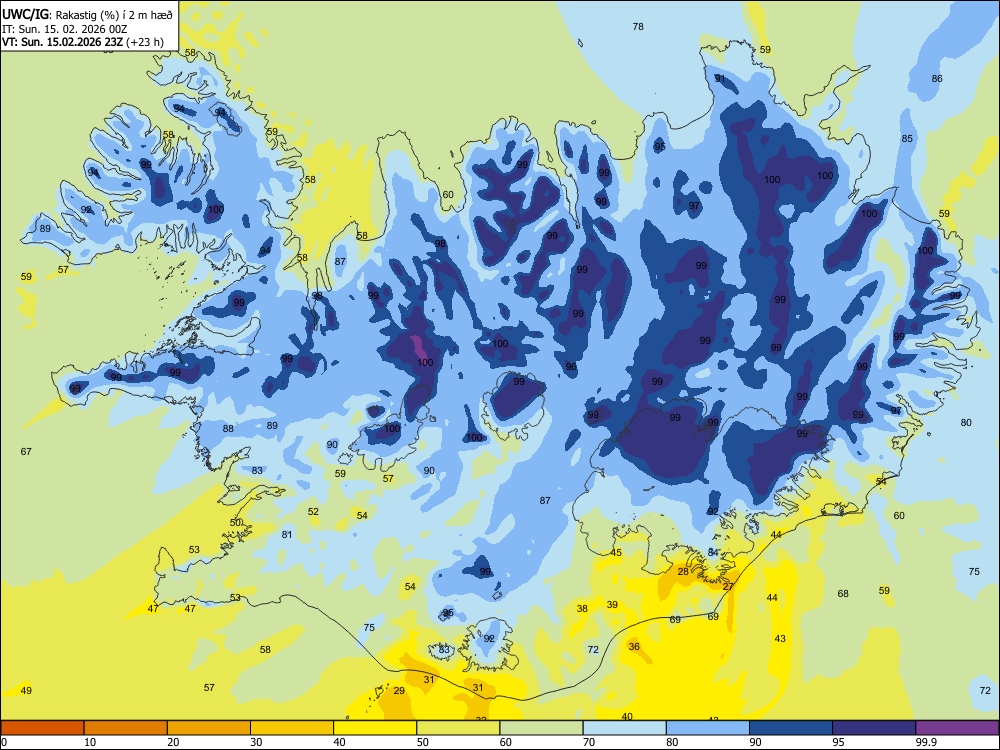The height and width of the screenshot is (750, 1000).
Task: Click the map value "84"
Action: (713, 553)
